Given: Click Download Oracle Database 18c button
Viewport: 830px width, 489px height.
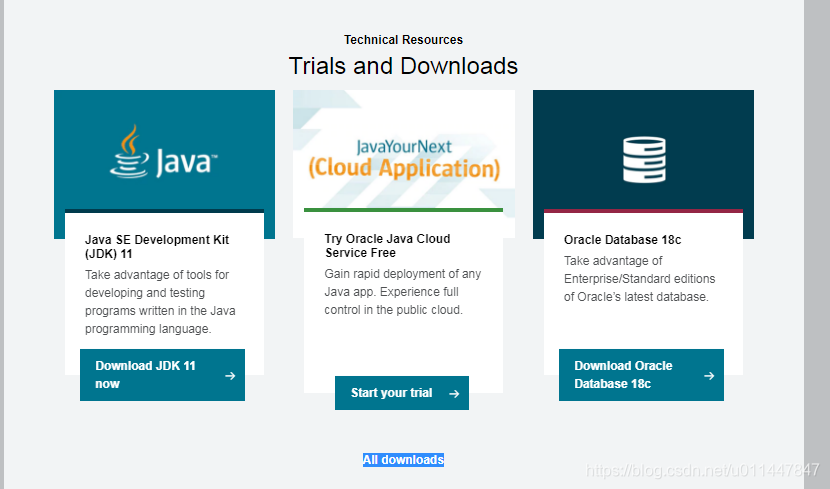Looking at the screenshot, I should click(x=641, y=375).
